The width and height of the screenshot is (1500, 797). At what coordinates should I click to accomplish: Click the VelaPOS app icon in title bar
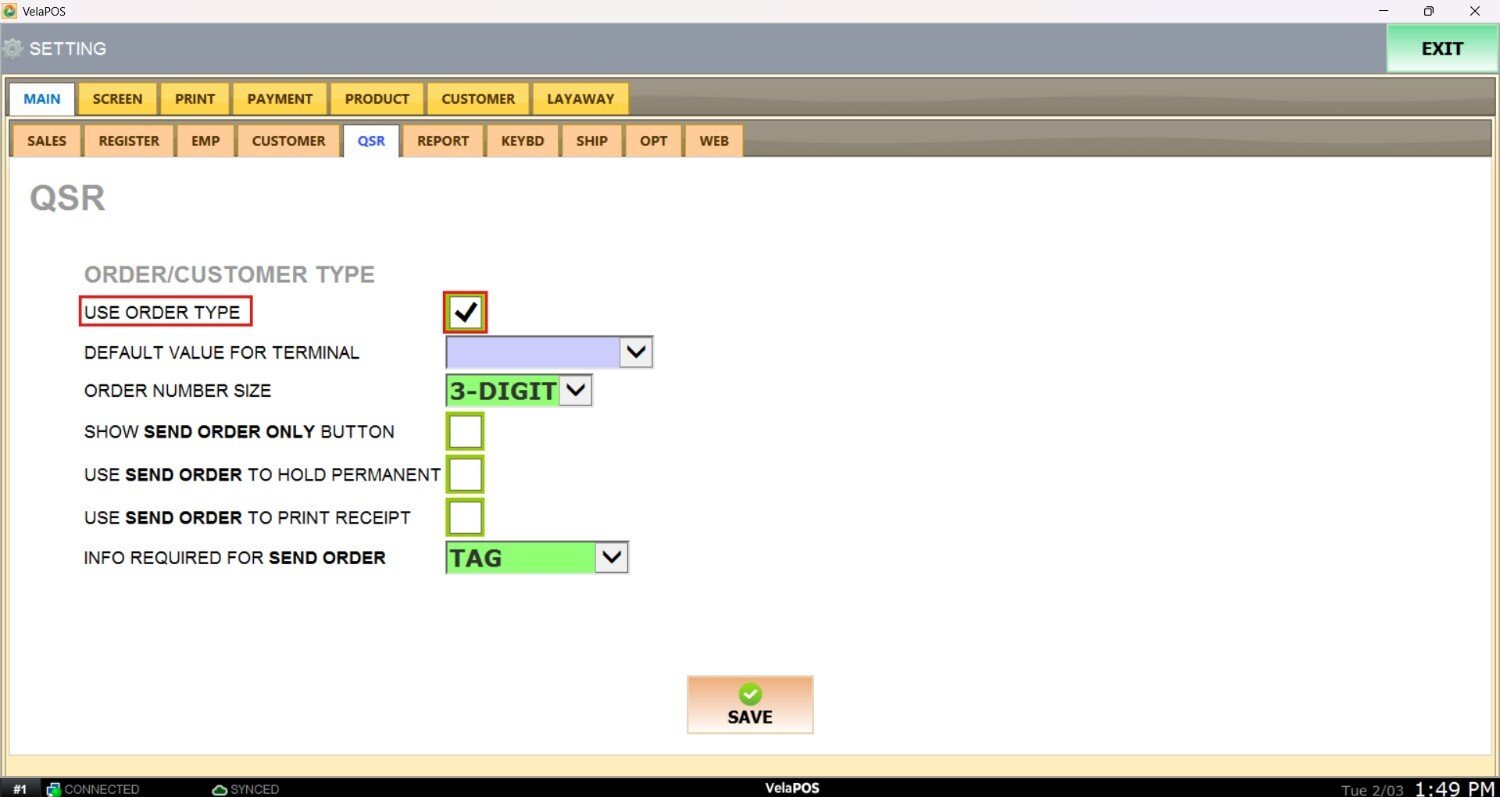point(10,10)
